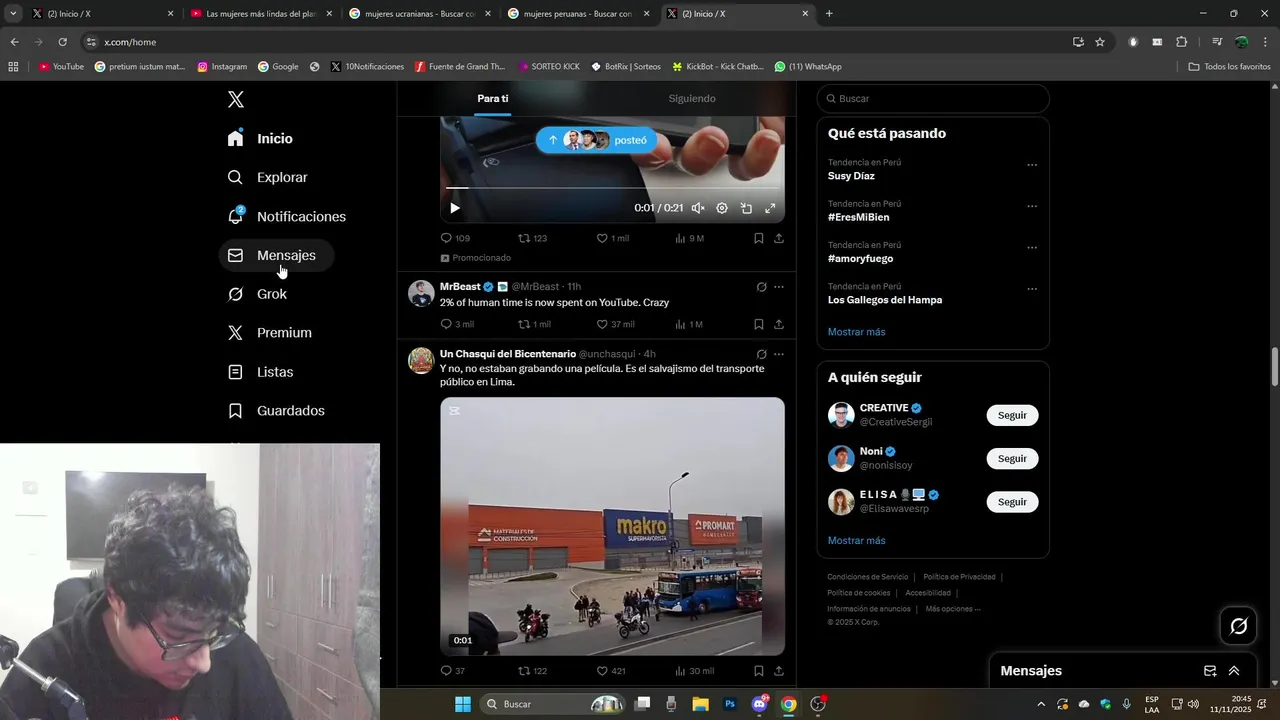The width and height of the screenshot is (1280, 720).
Task: Open more options on MrBeast's post
Action: (x=779, y=287)
